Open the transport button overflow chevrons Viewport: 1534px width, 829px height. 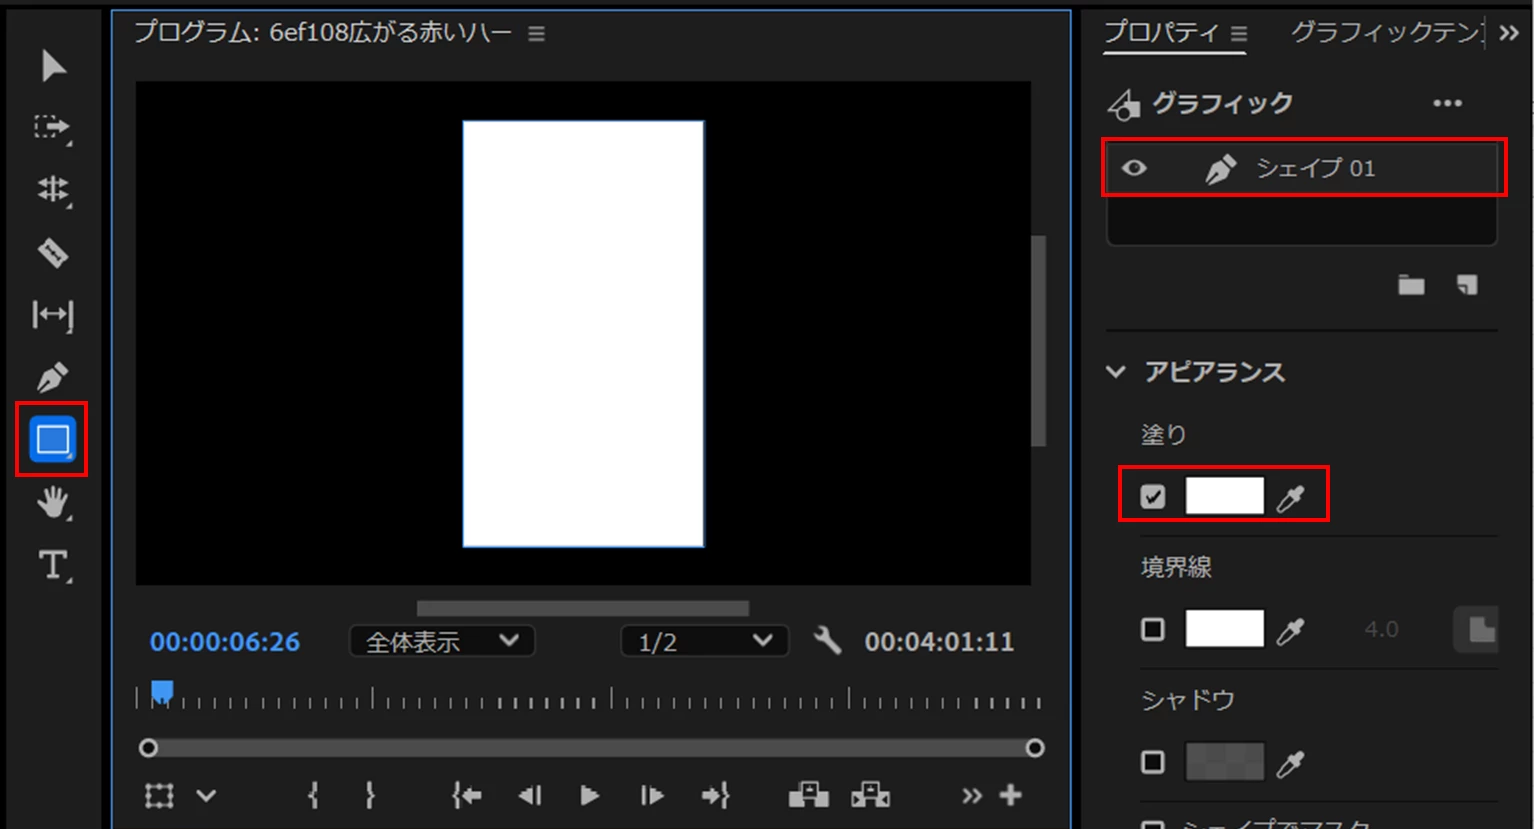971,796
